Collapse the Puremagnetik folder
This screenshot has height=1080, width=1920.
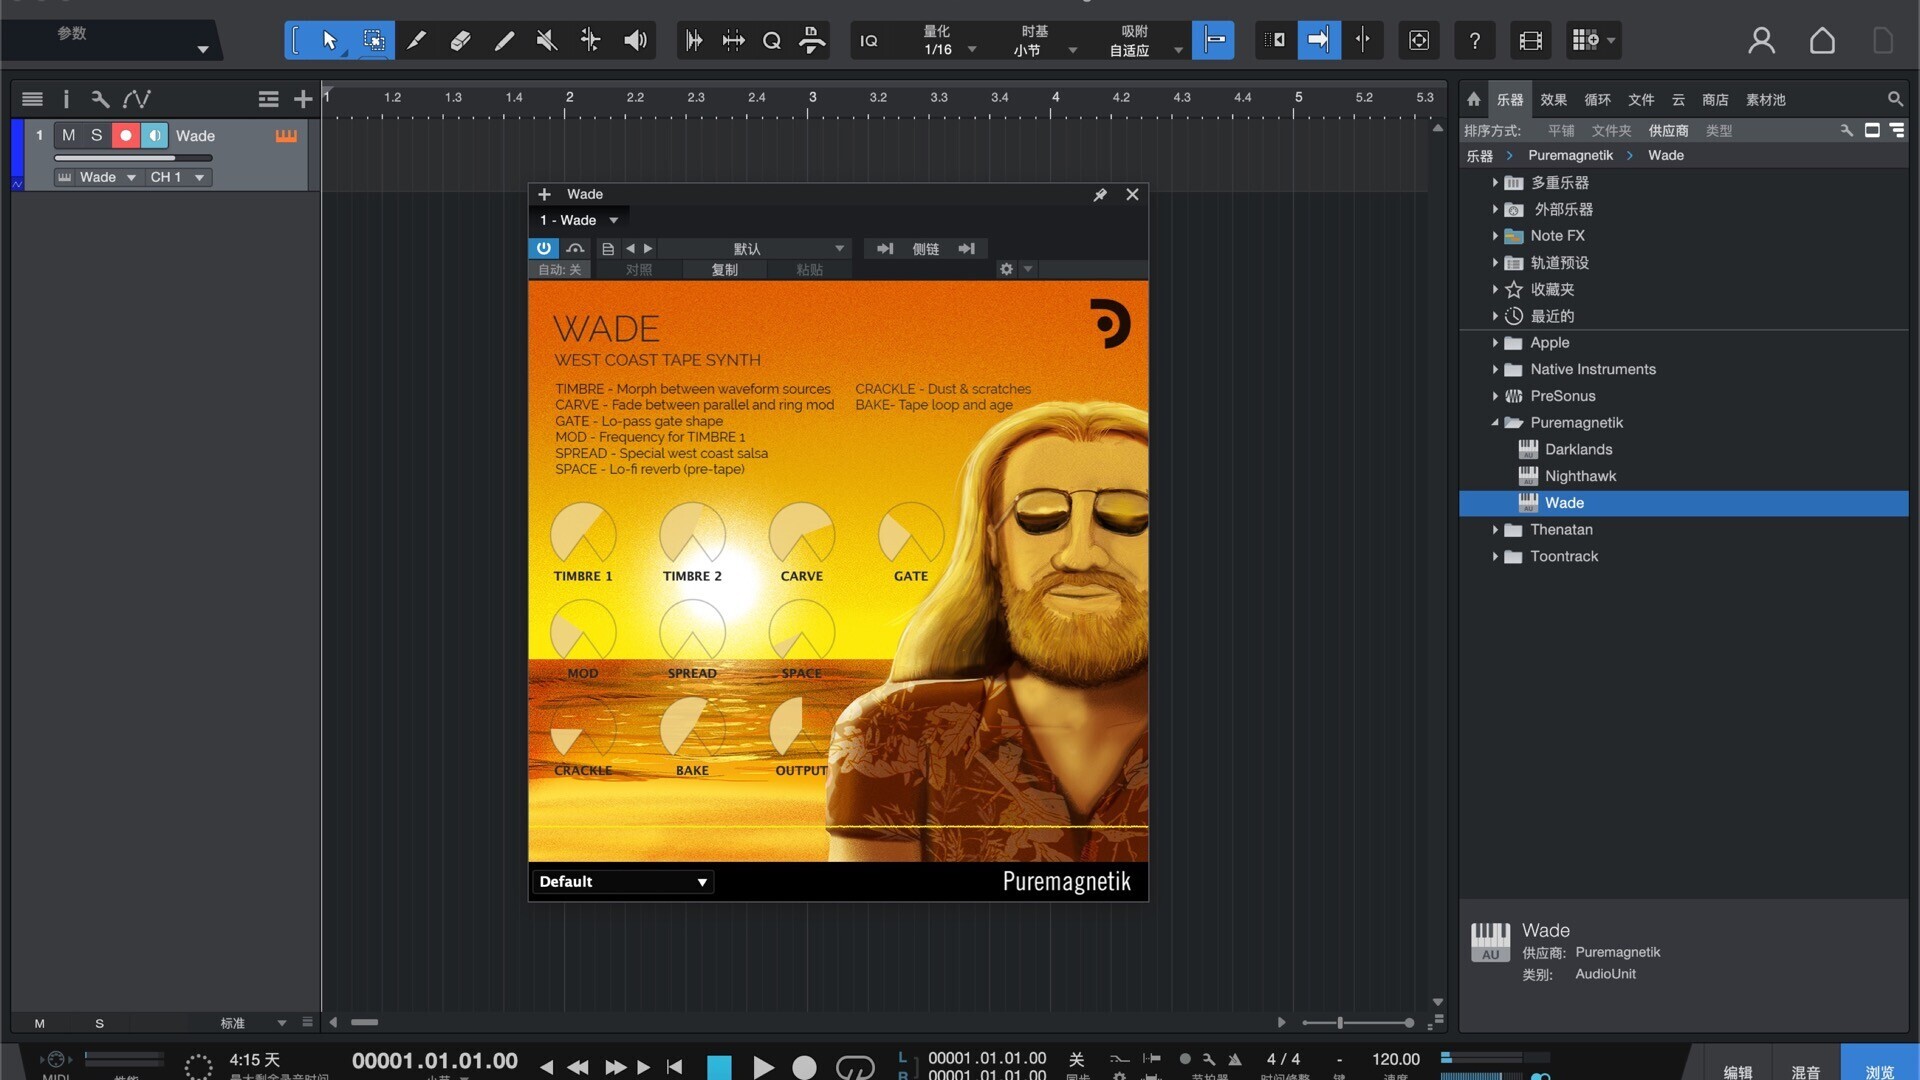pos(1495,422)
